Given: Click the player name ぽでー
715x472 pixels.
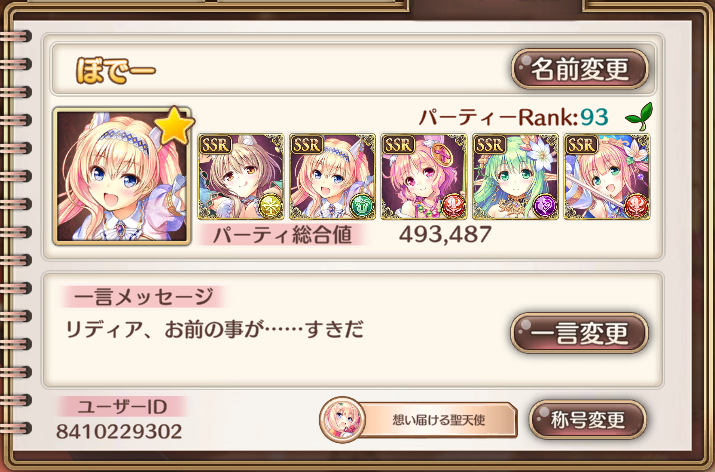Looking at the screenshot, I should point(116,70).
